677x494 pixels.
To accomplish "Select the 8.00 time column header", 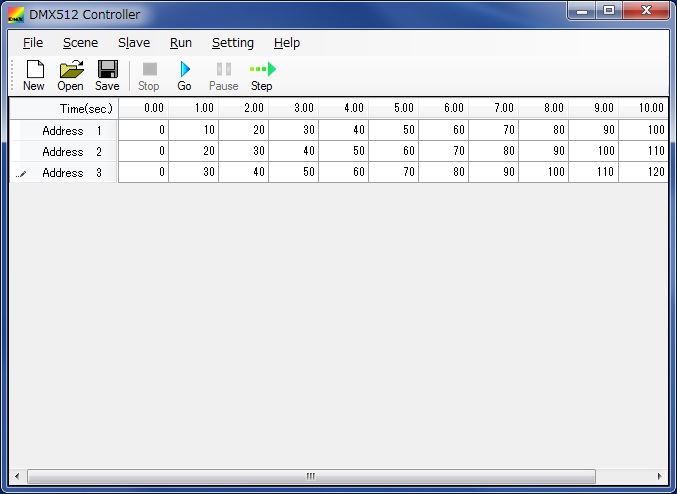I will coord(544,108).
